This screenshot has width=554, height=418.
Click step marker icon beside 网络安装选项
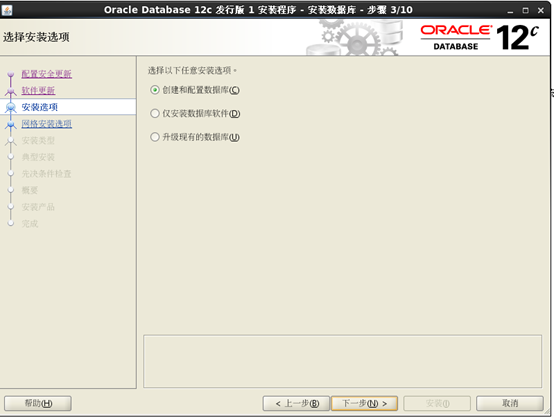tap(11, 124)
